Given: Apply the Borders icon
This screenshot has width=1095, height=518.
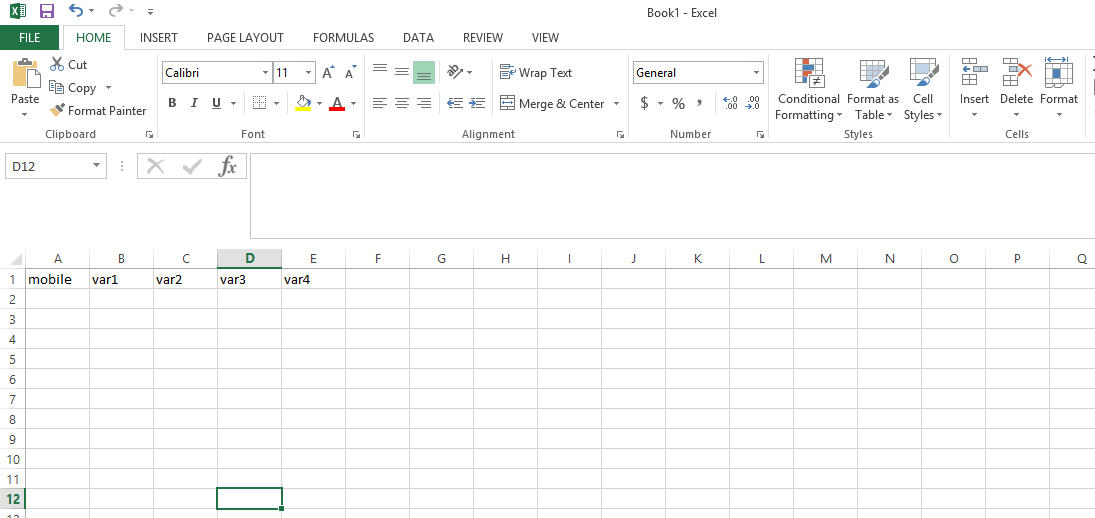Looking at the screenshot, I should click(259, 103).
